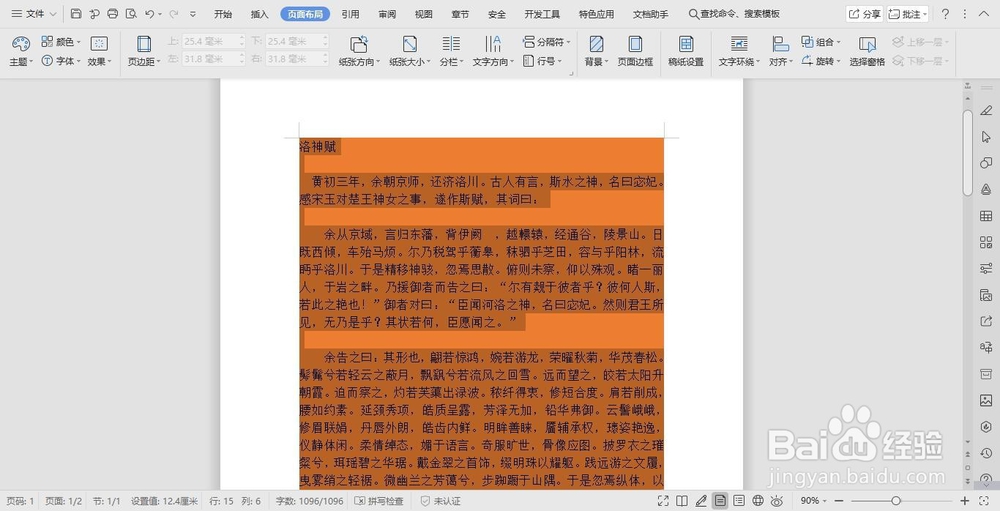
Task: Click the shapes tool in right sidebar
Action: click(986, 163)
